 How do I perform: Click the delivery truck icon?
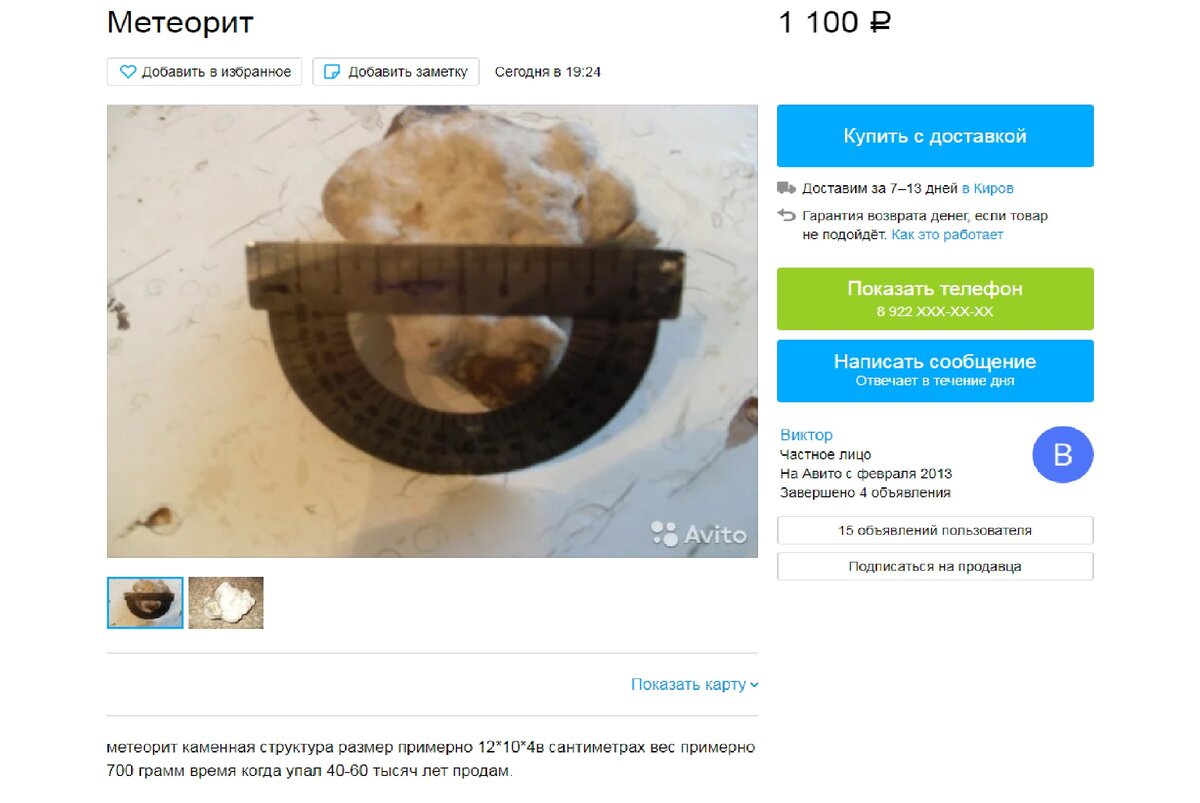tap(787, 188)
